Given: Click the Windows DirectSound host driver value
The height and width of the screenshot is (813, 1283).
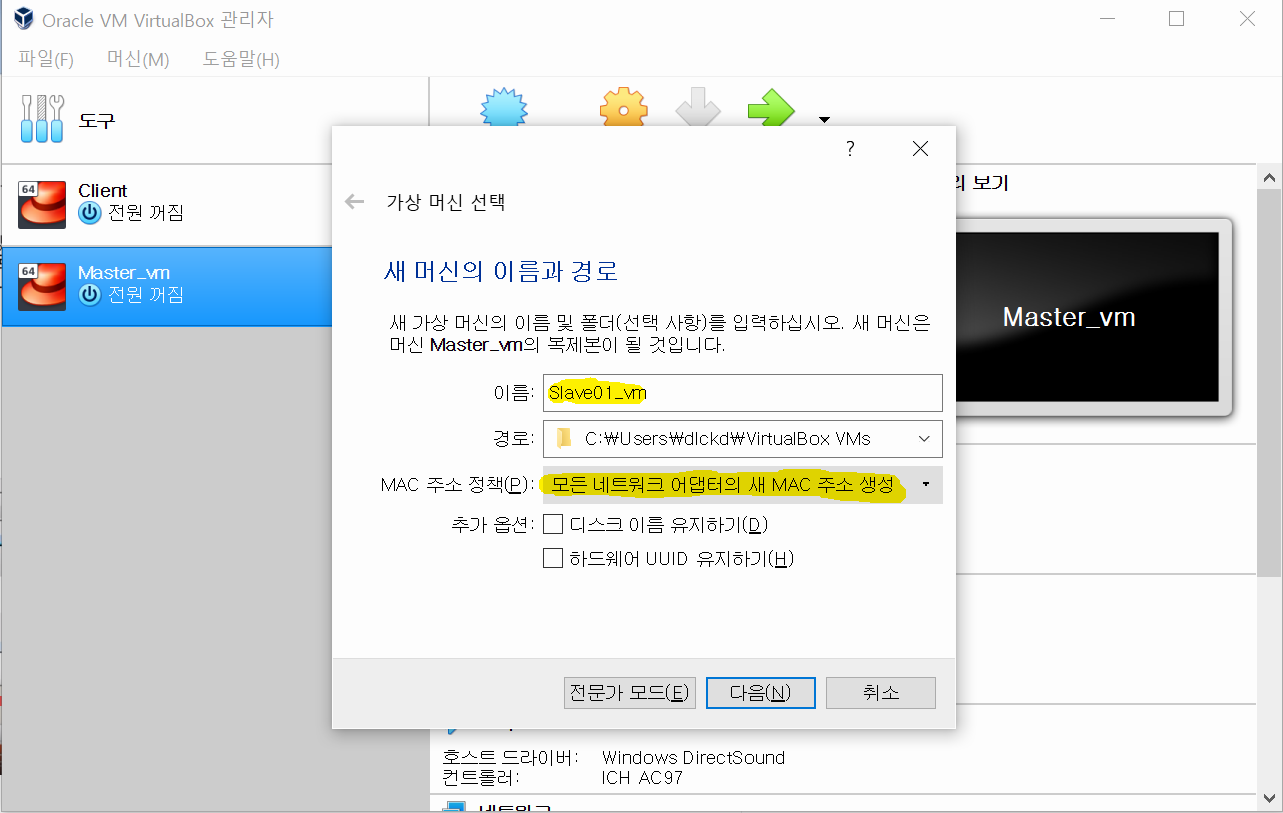Looking at the screenshot, I should [693, 757].
